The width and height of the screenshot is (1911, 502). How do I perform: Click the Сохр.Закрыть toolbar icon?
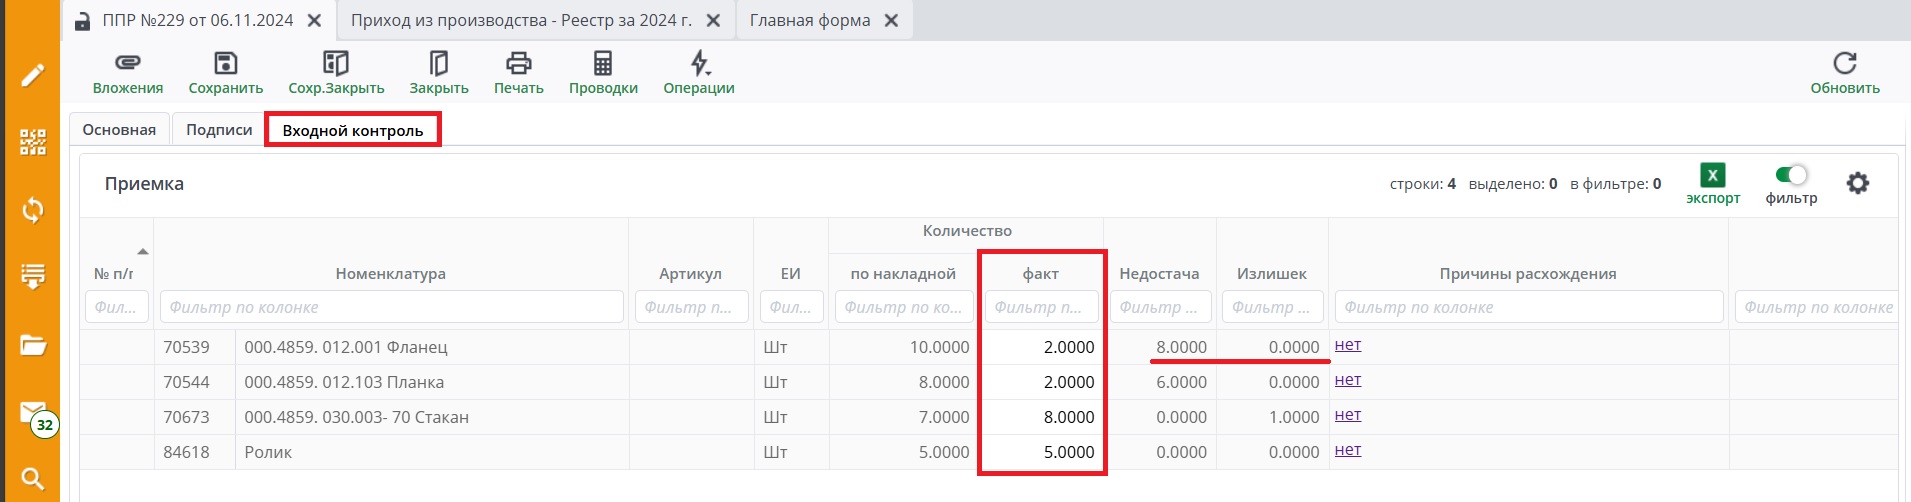pyautogui.click(x=336, y=63)
